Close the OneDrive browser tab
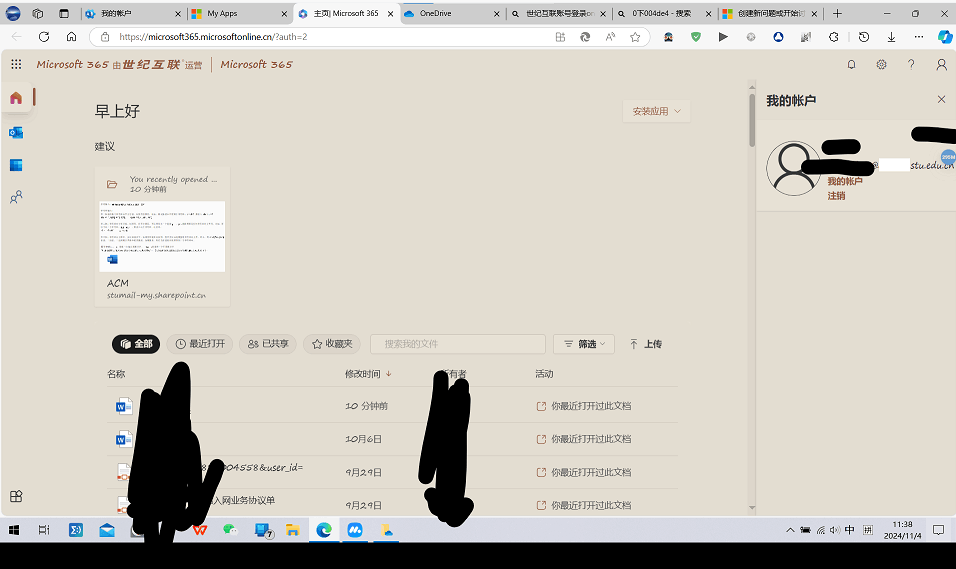Image resolution: width=956 pixels, height=569 pixels. pos(496,13)
